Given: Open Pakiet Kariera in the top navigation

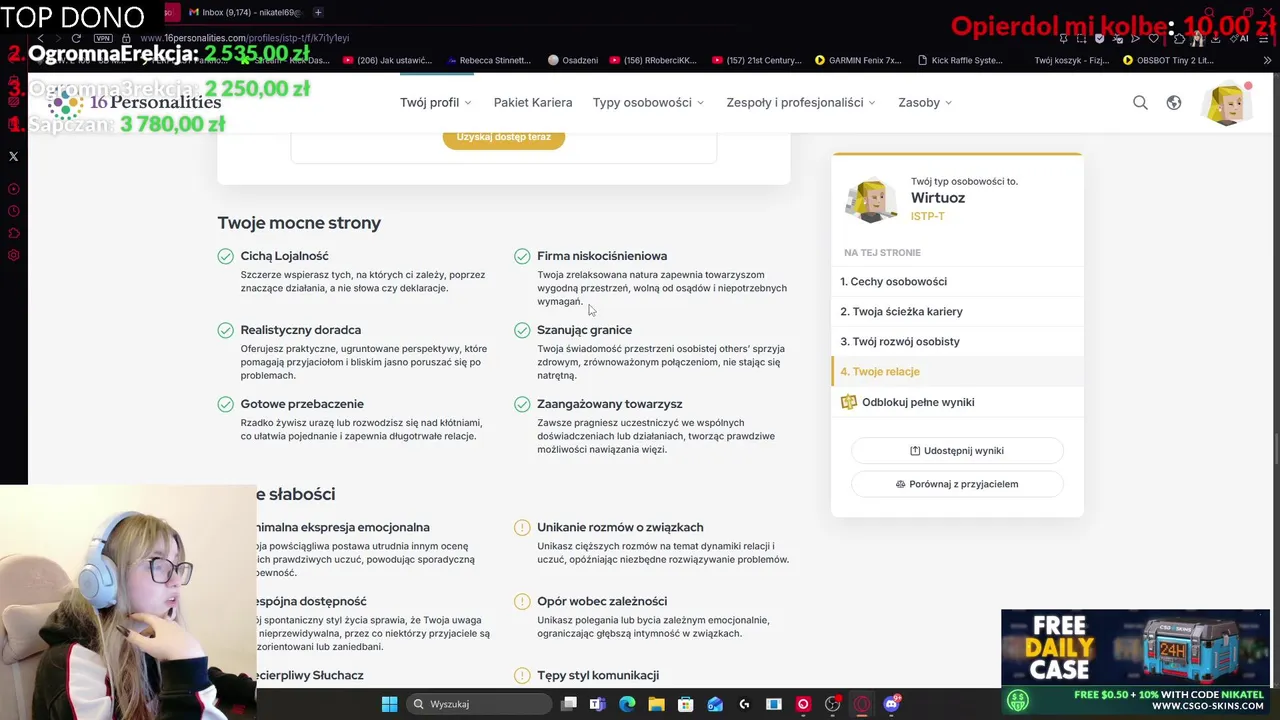Looking at the screenshot, I should click(533, 102).
